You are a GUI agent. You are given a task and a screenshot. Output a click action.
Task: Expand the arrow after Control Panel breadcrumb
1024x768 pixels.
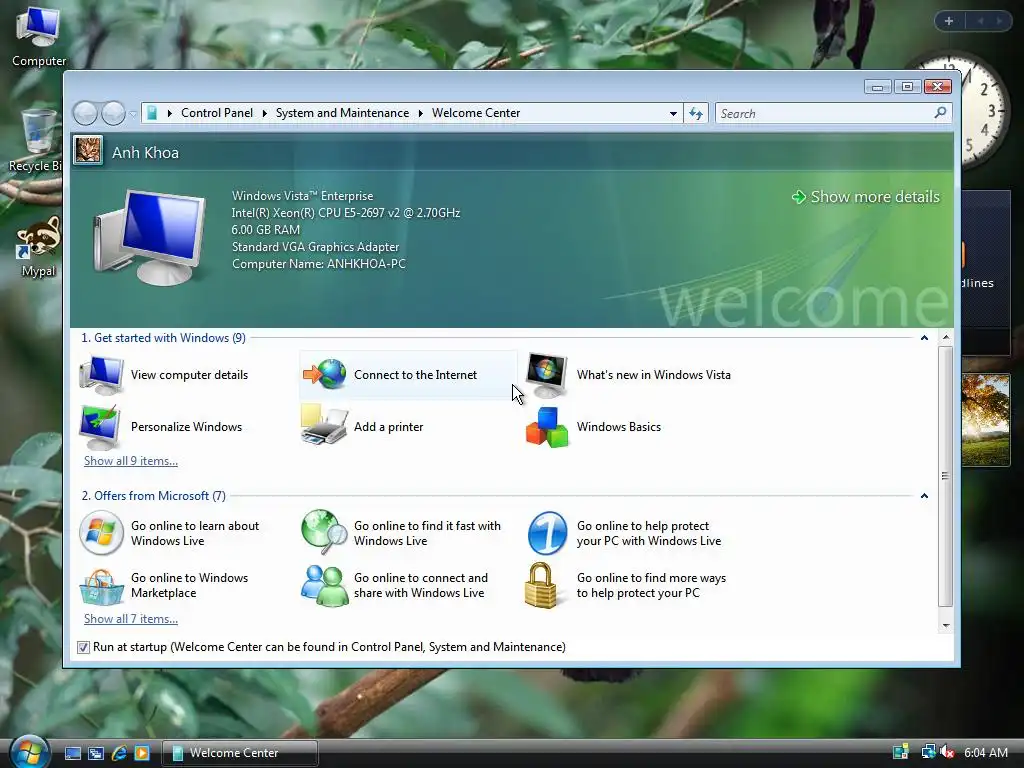coord(264,114)
